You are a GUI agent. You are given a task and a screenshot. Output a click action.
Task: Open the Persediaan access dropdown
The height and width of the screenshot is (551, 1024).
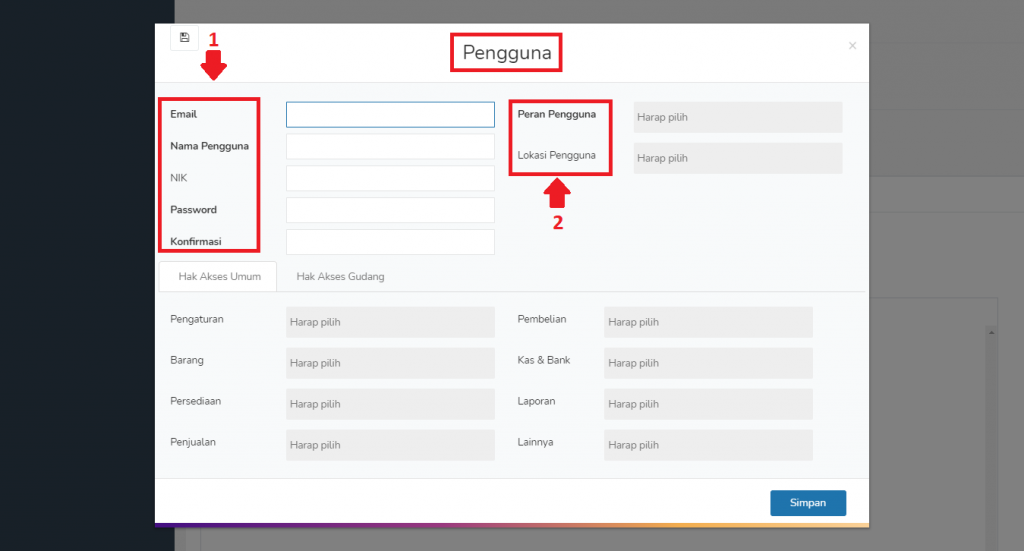coord(390,404)
